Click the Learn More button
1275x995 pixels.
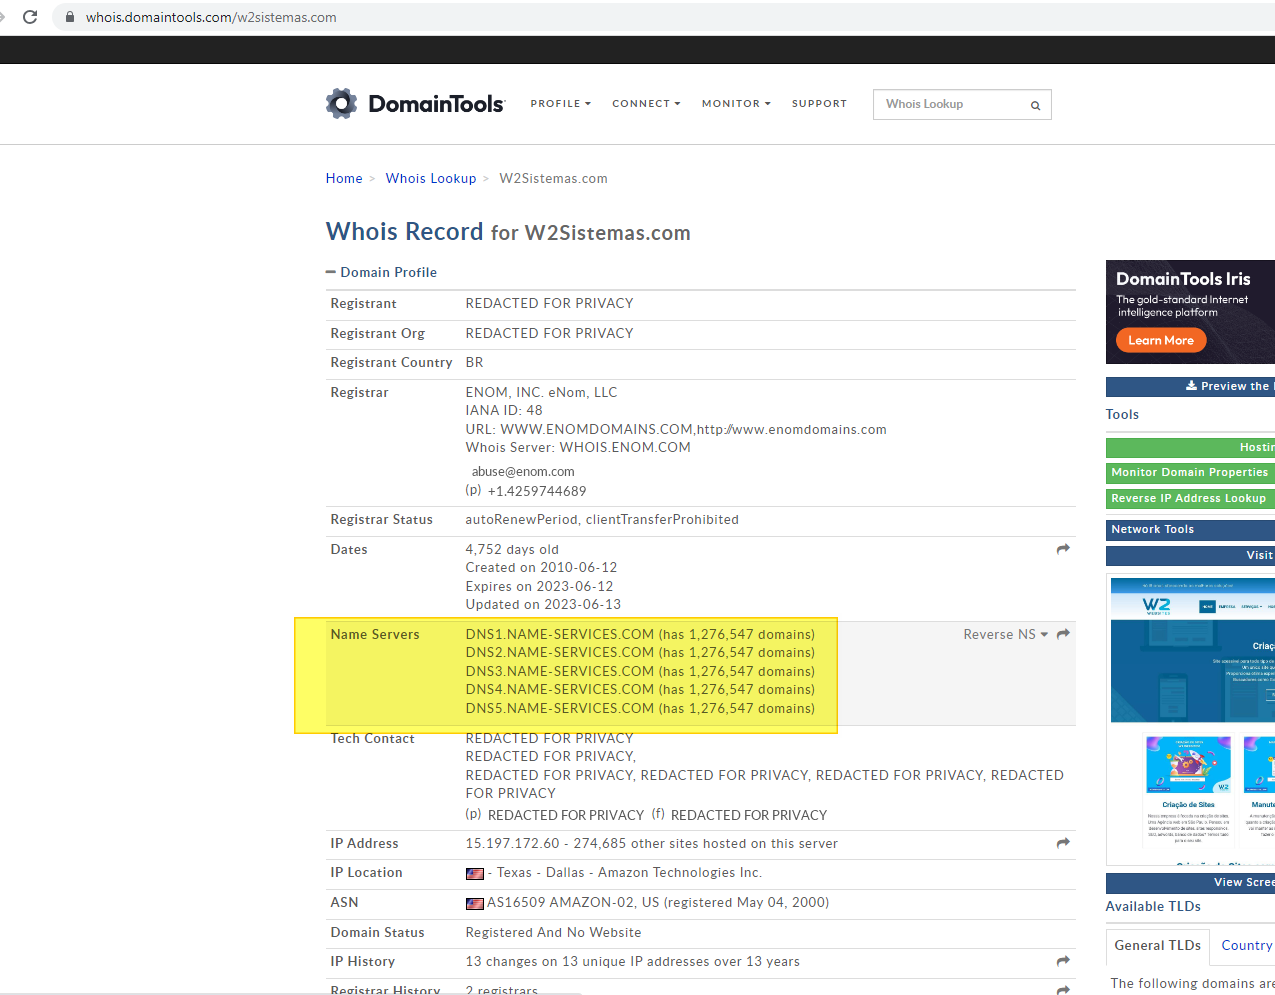(x=1161, y=340)
